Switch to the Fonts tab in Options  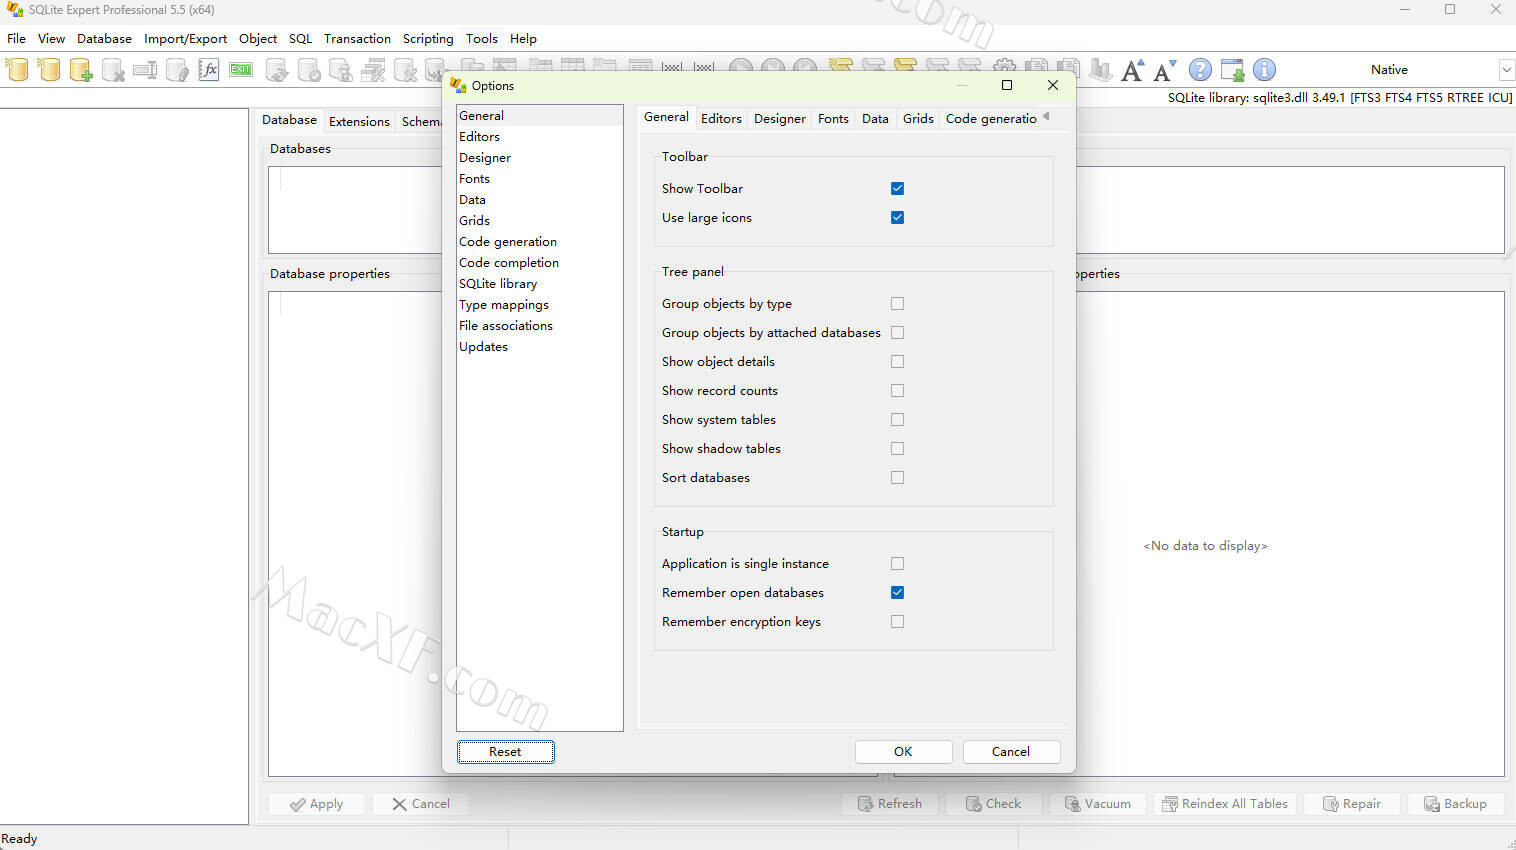[x=833, y=118]
